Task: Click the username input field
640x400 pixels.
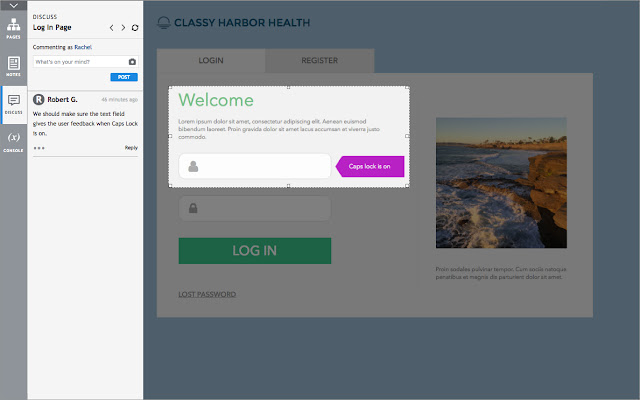Action: (x=255, y=166)
